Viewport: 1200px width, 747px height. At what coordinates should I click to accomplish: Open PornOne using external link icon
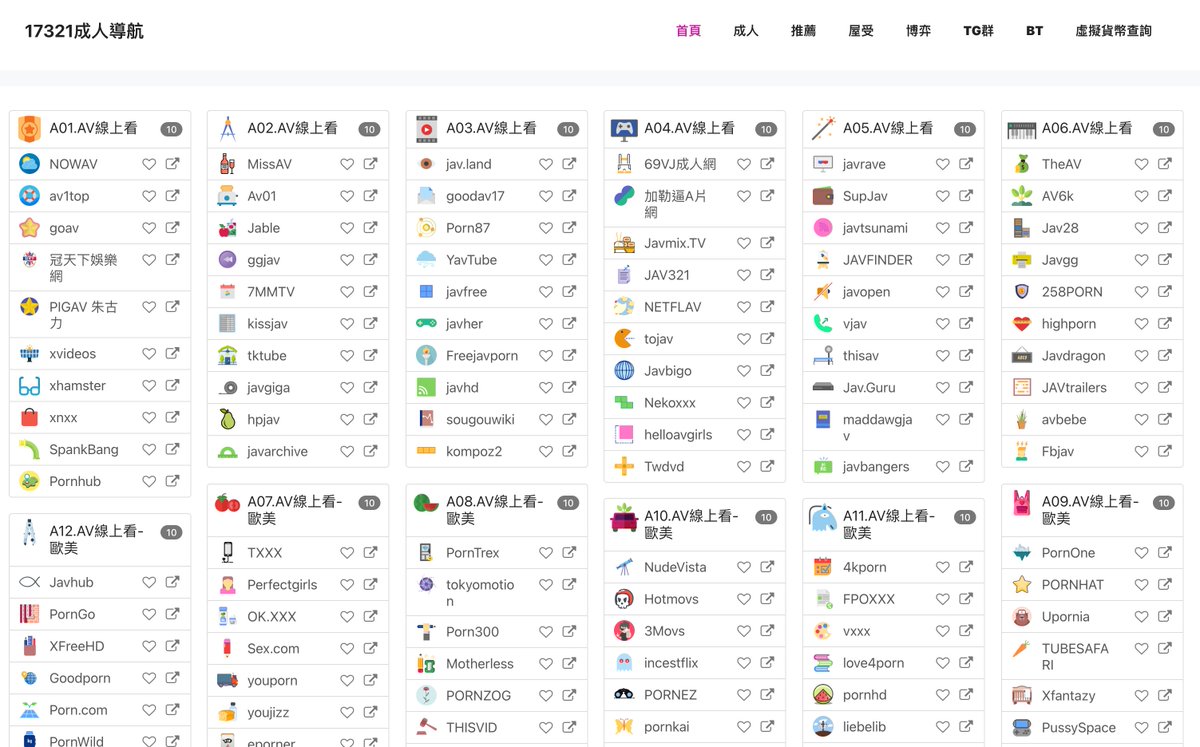pyautogui.click(x=1165, y=552)
